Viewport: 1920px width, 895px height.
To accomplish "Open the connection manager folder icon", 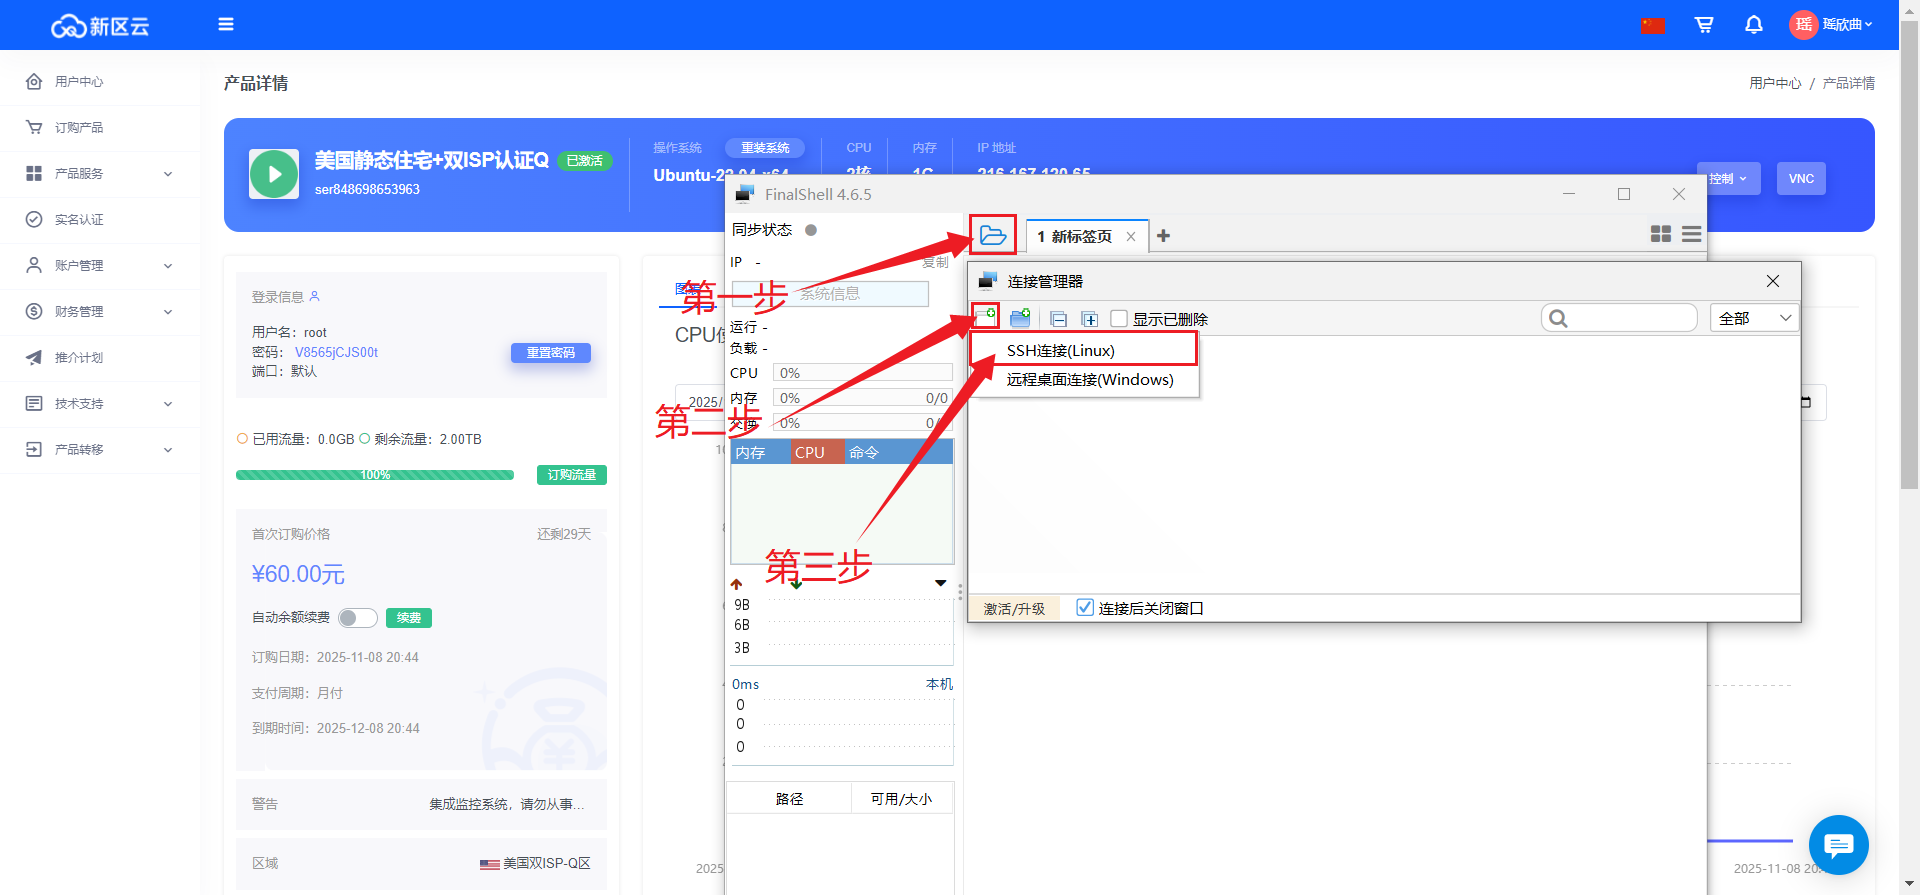I will point(992,235).
